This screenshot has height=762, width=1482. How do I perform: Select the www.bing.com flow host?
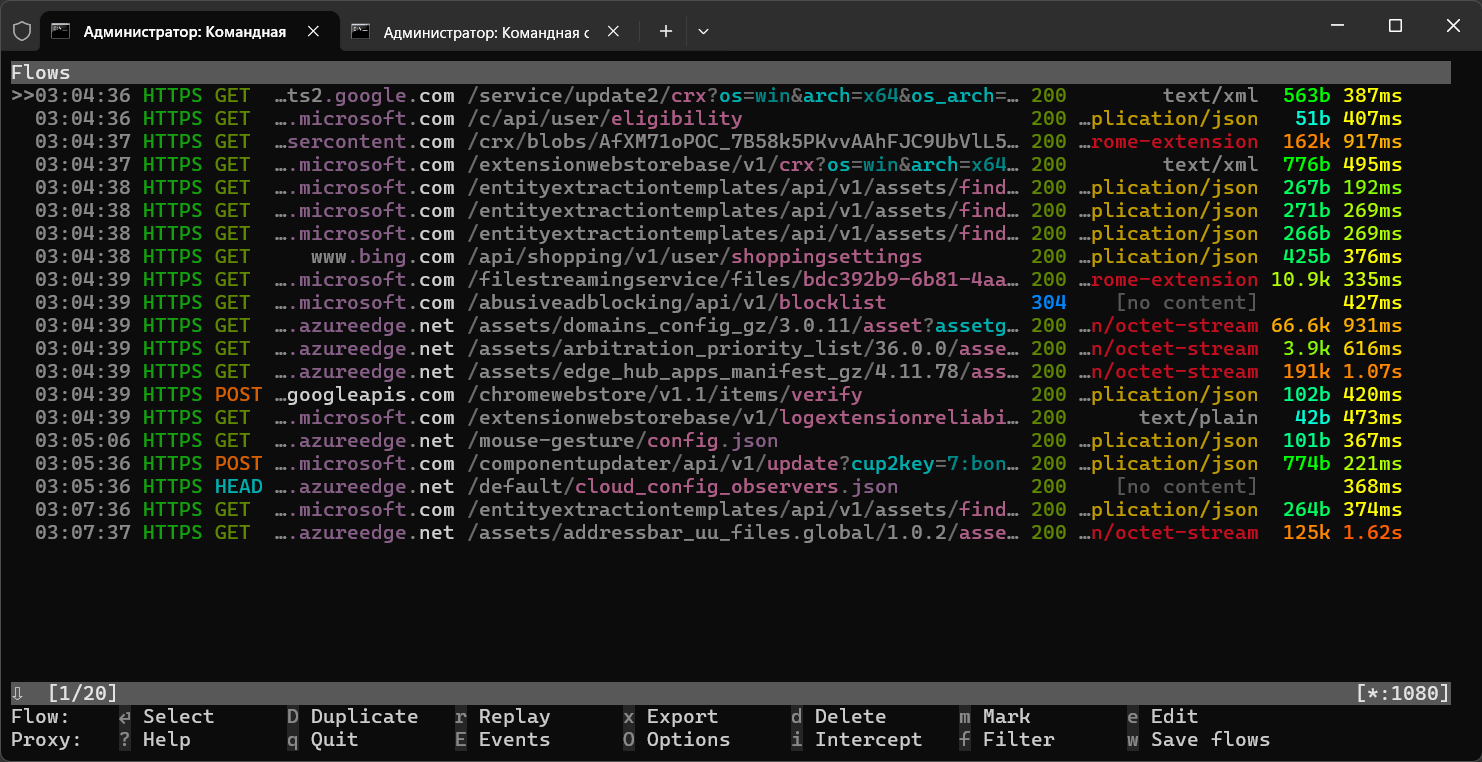coord(383,257)
